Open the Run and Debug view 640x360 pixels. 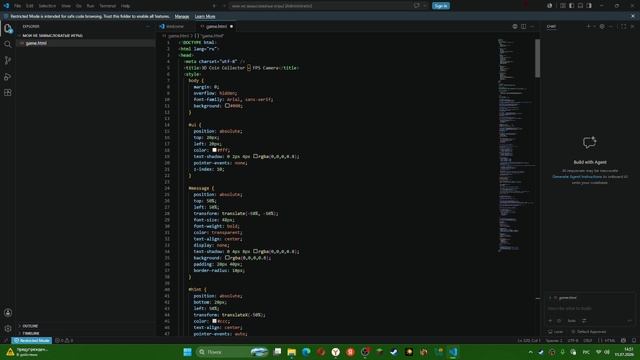[8, 77]
